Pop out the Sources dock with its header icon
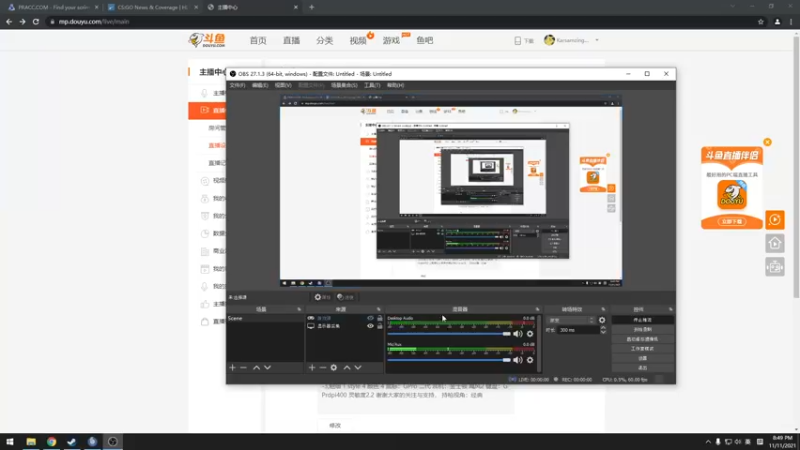Image resolution: width=800 pixels, height=450 pixels. pos(379,309)
